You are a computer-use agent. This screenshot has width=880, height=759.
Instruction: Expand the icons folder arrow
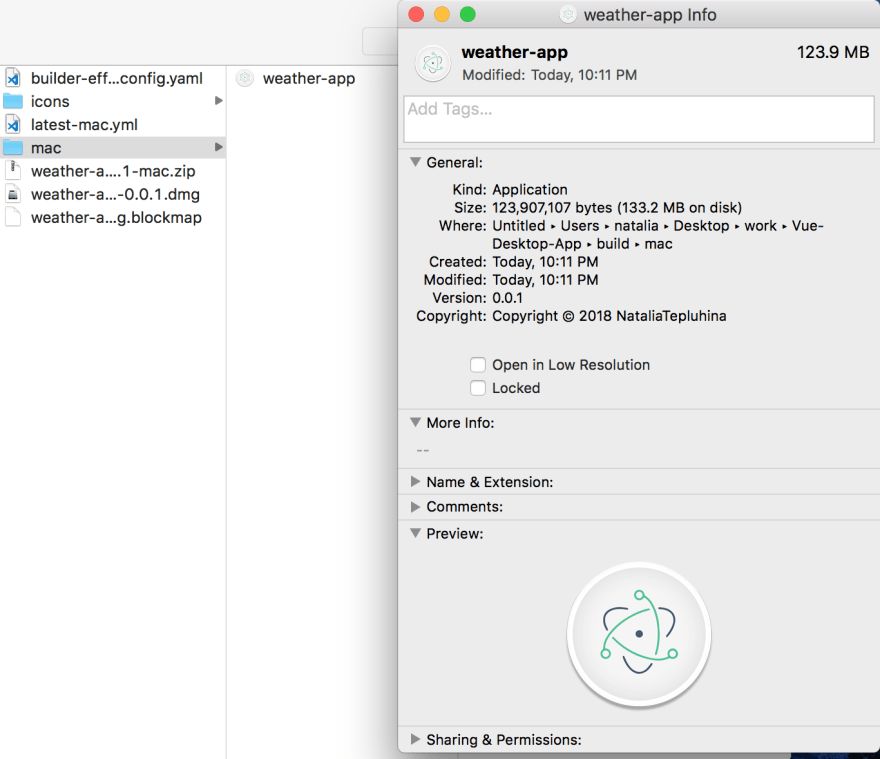pyautogui.click(x=218, y=100)
